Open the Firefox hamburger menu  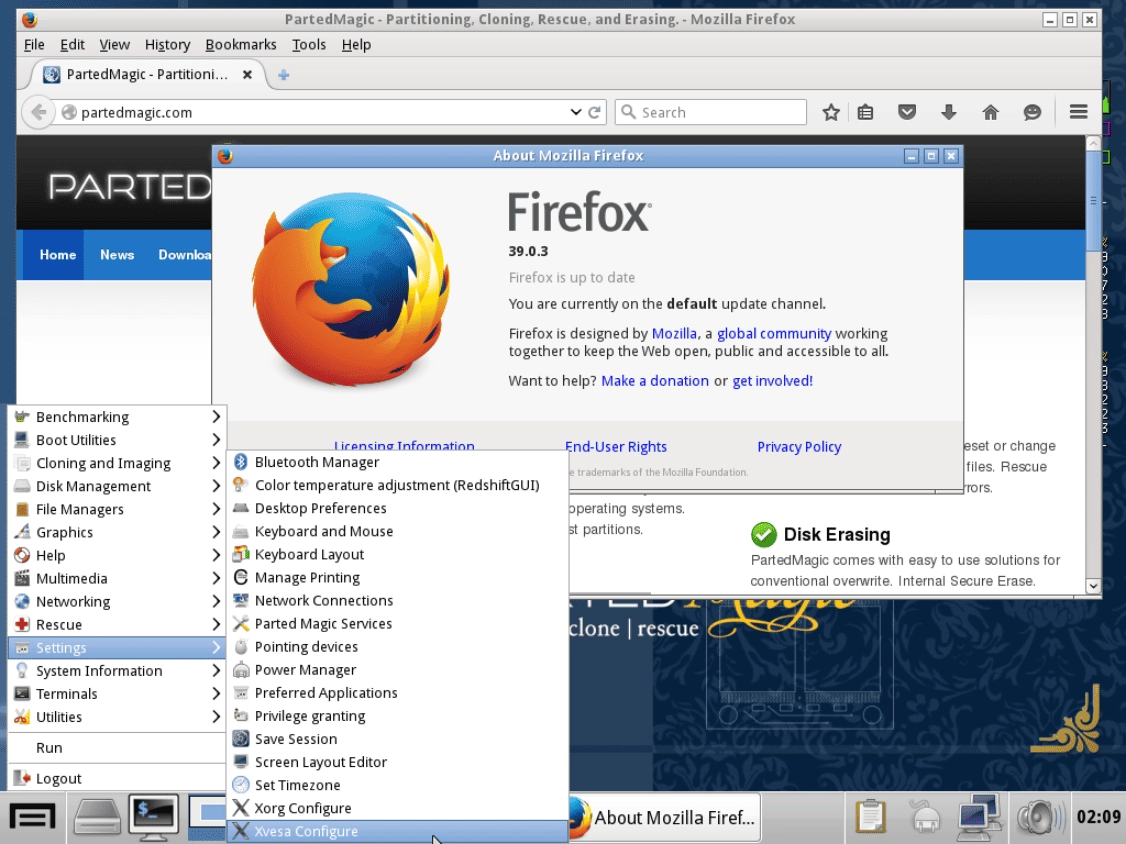(x=1078, y=112)
